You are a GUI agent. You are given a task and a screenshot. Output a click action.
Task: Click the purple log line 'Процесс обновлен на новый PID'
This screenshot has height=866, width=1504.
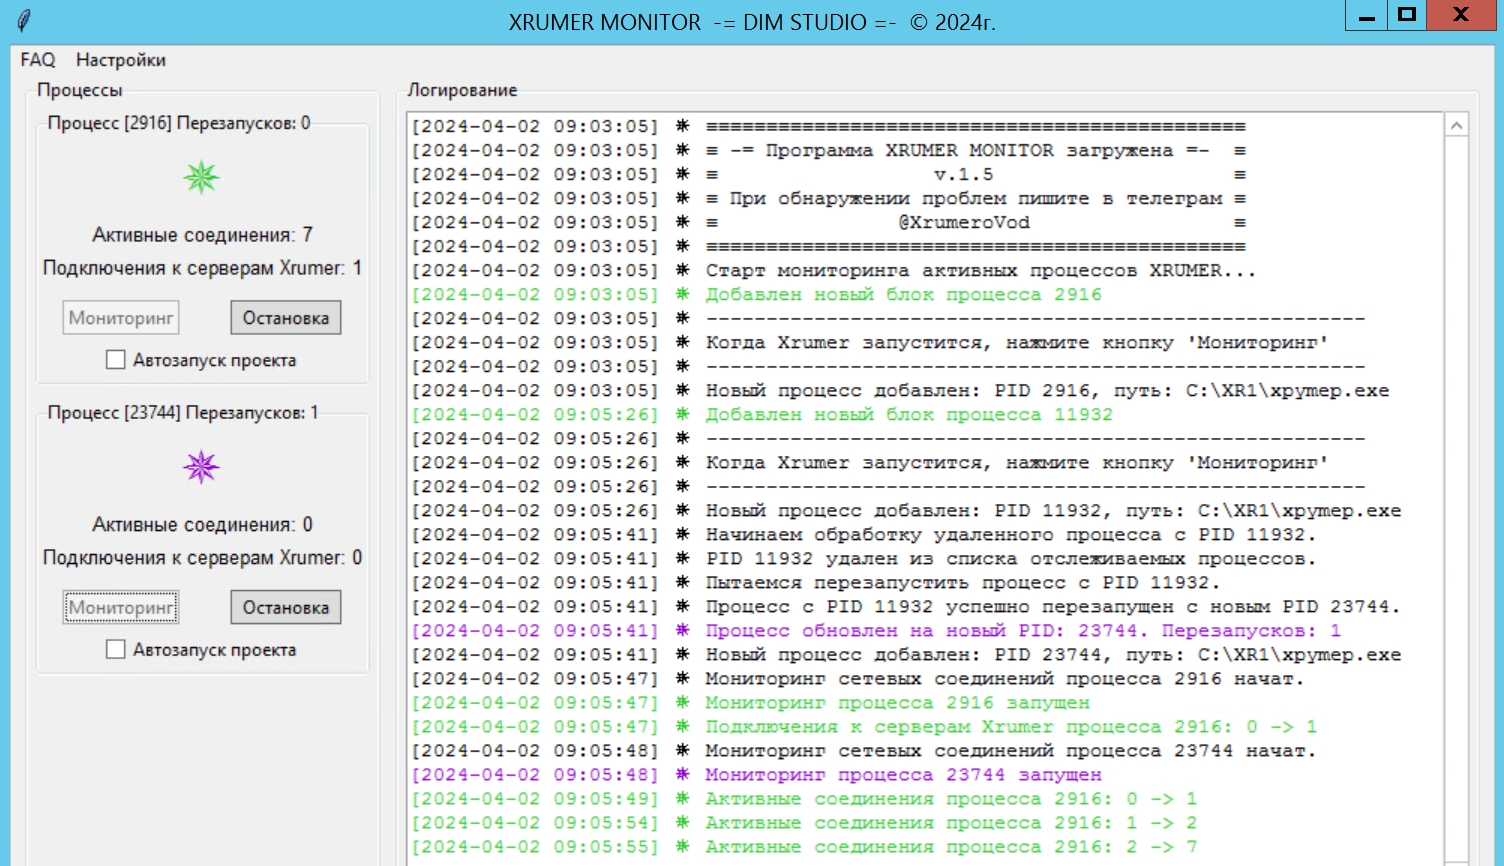876,631
